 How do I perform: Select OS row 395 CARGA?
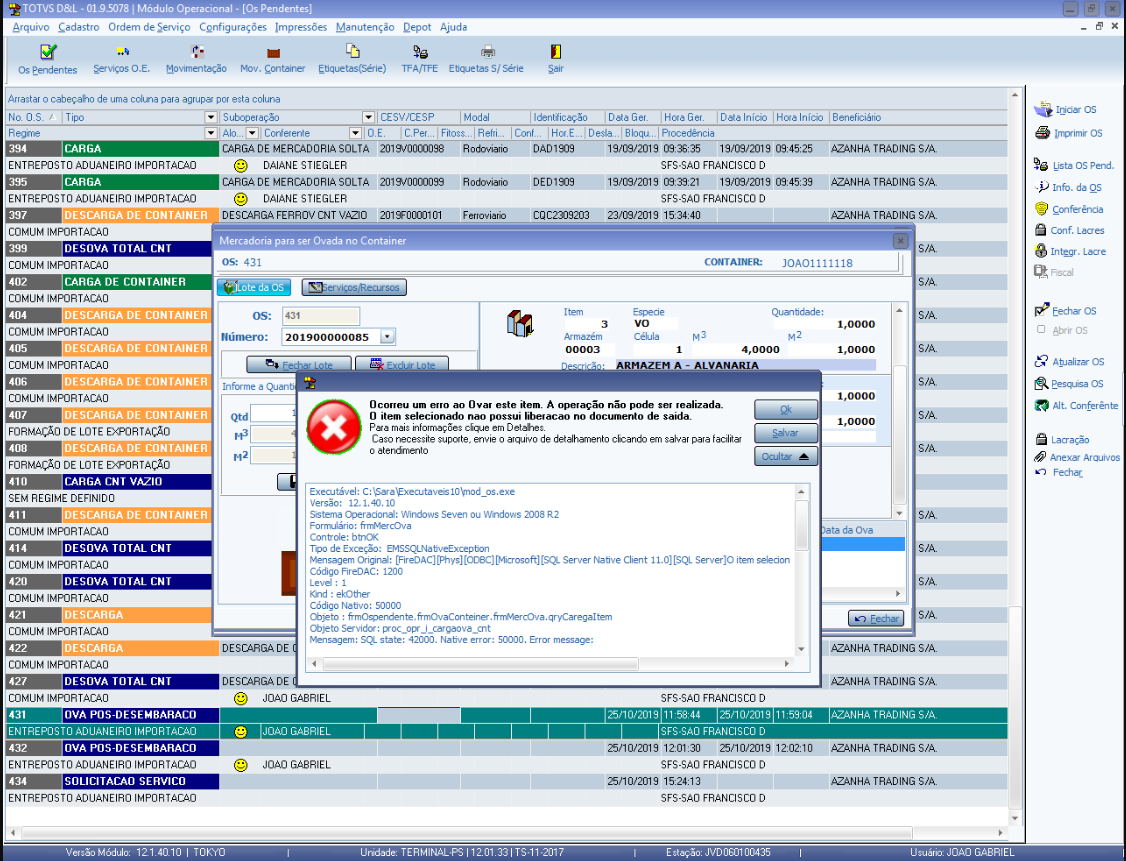pos(506,182)
